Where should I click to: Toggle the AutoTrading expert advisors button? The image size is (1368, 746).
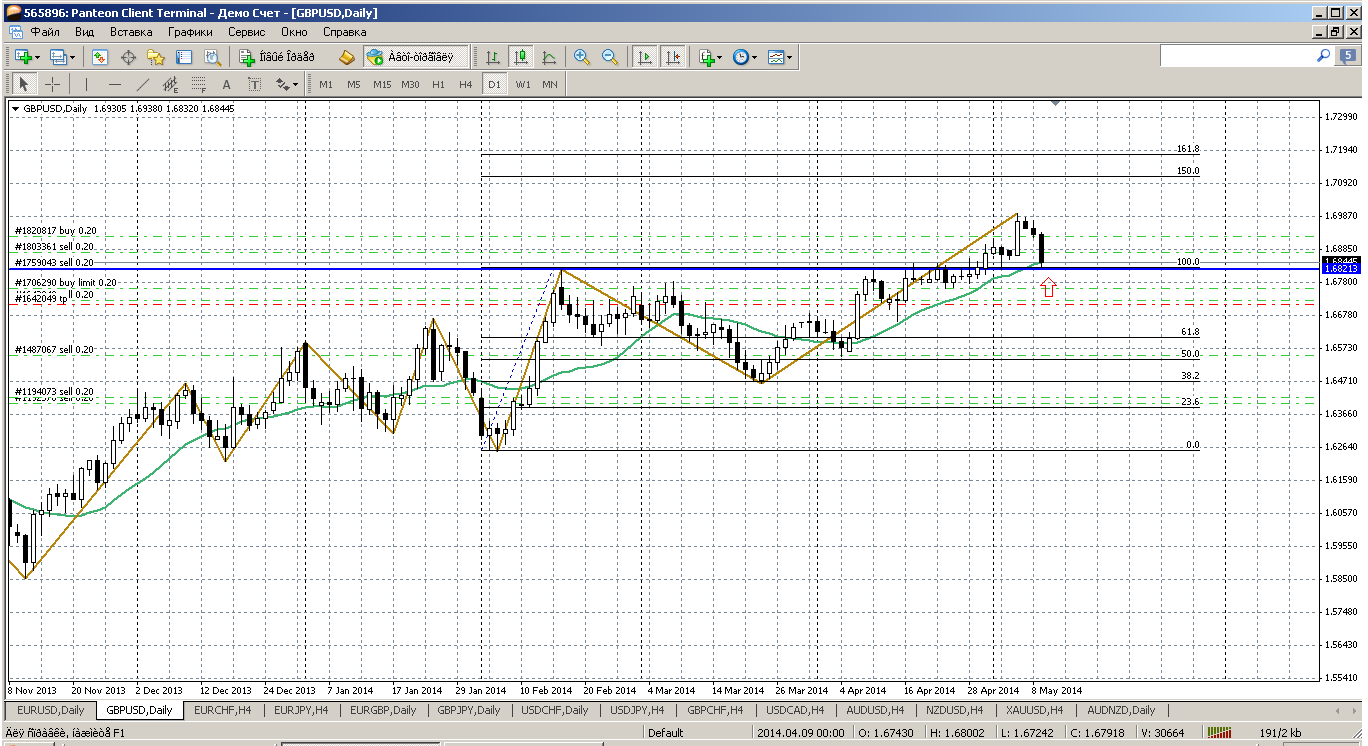coord(410,58)
